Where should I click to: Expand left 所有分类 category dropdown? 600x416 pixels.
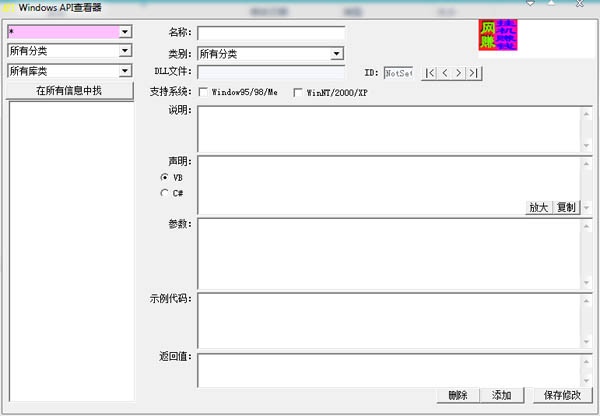coord(125,51)
